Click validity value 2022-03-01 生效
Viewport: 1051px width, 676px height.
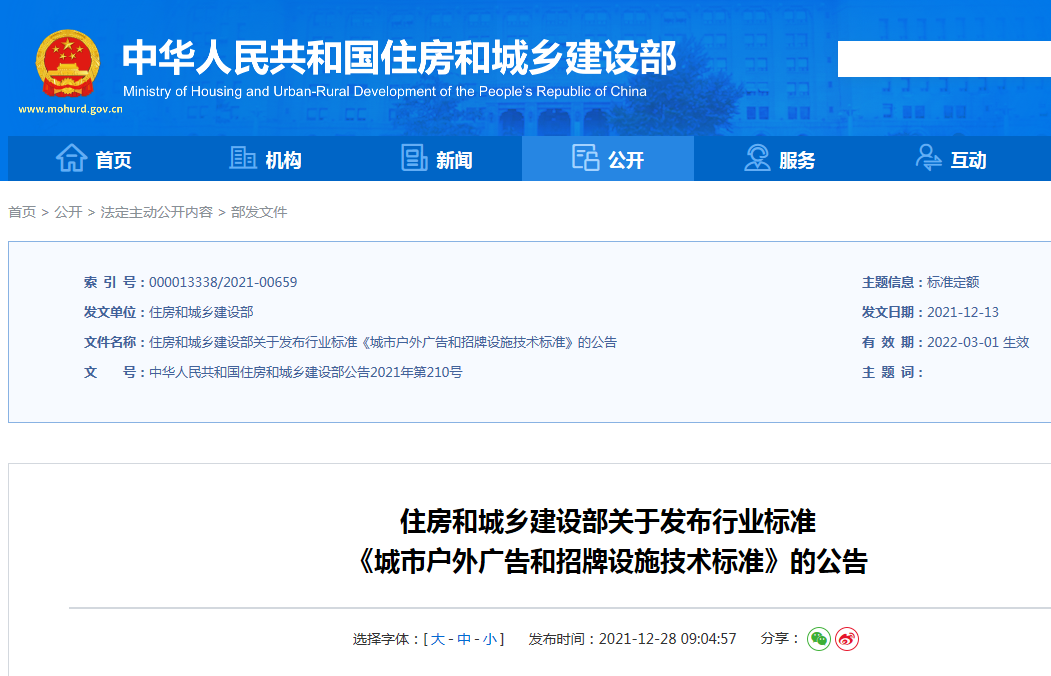click(x=978, y=342)
